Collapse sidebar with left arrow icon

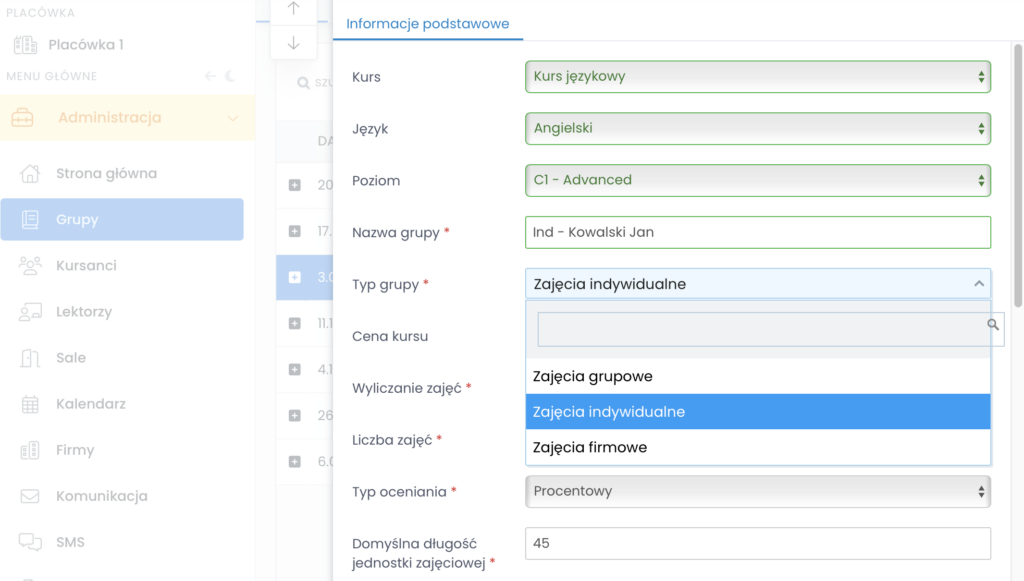(x=210, y=76)
